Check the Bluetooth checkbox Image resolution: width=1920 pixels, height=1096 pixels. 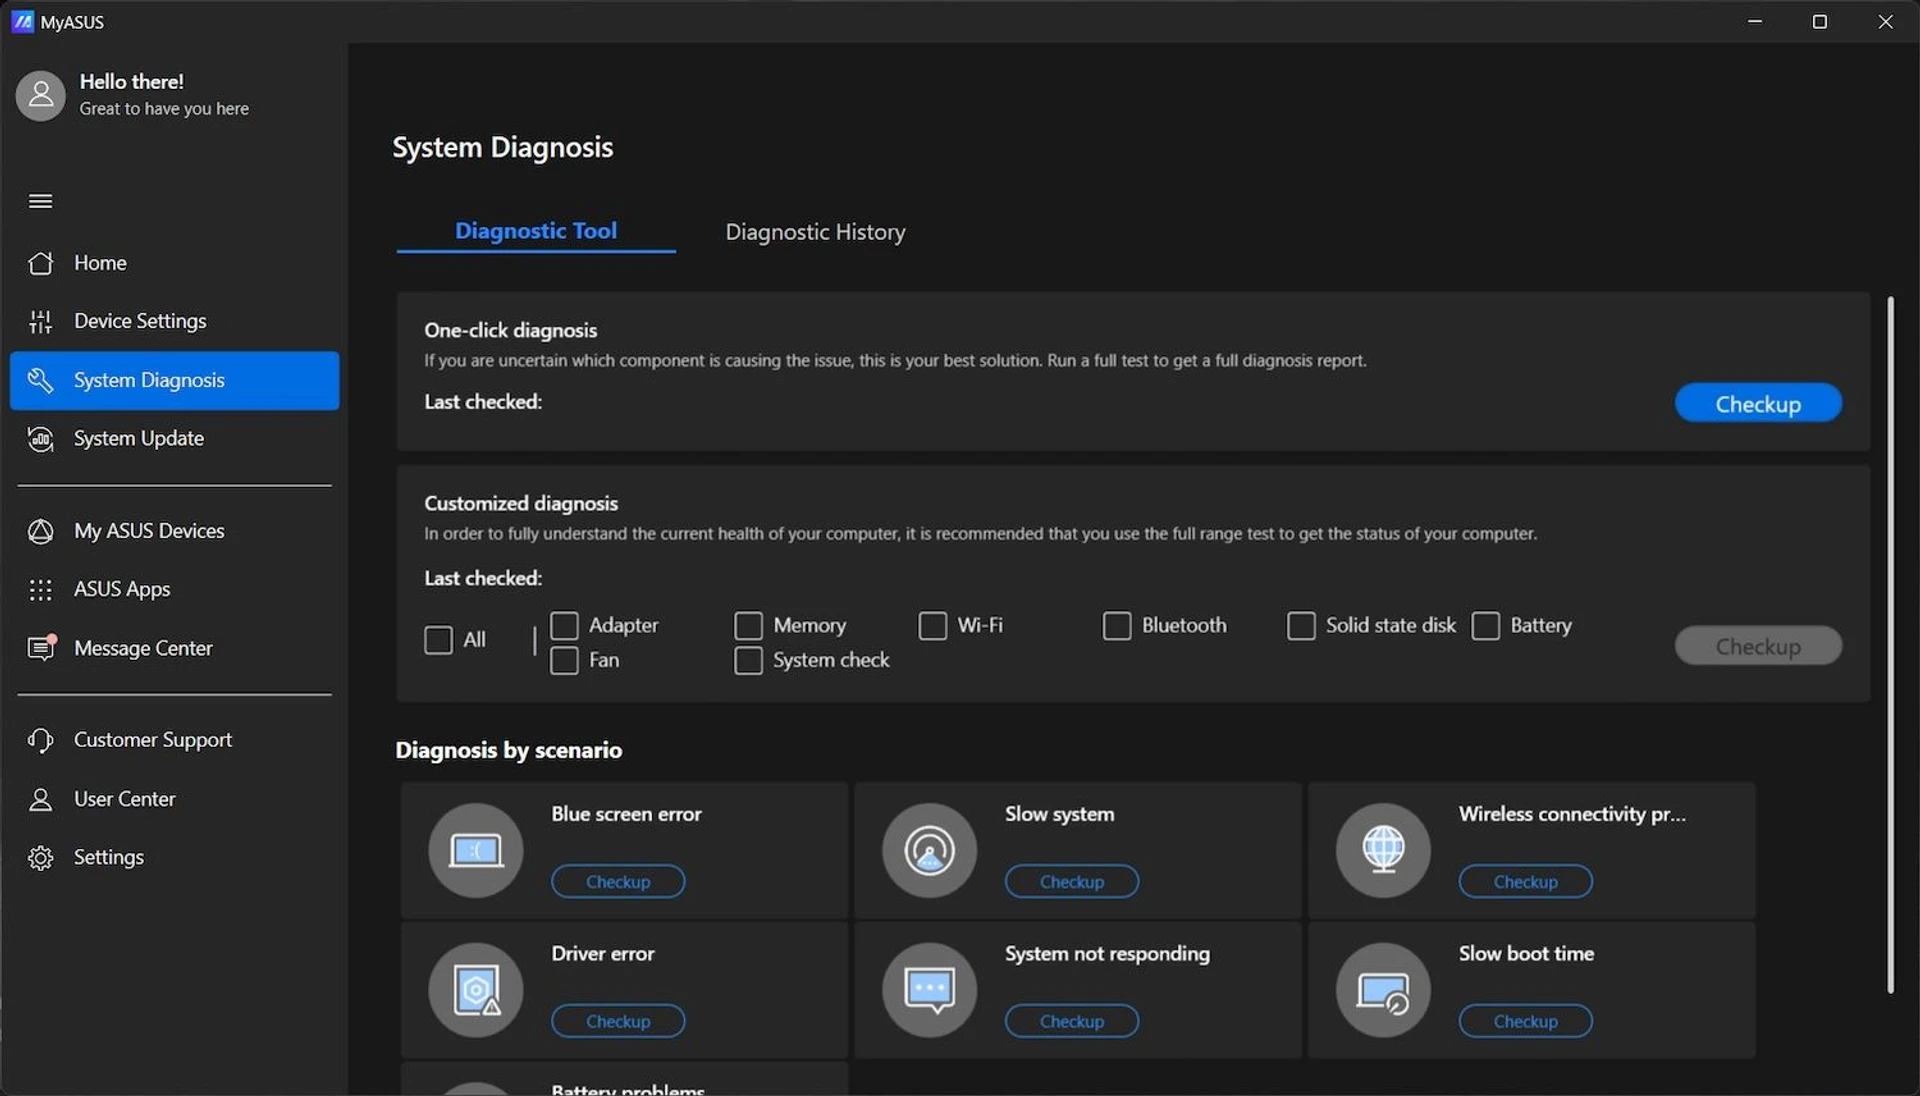coord(1116,626)
